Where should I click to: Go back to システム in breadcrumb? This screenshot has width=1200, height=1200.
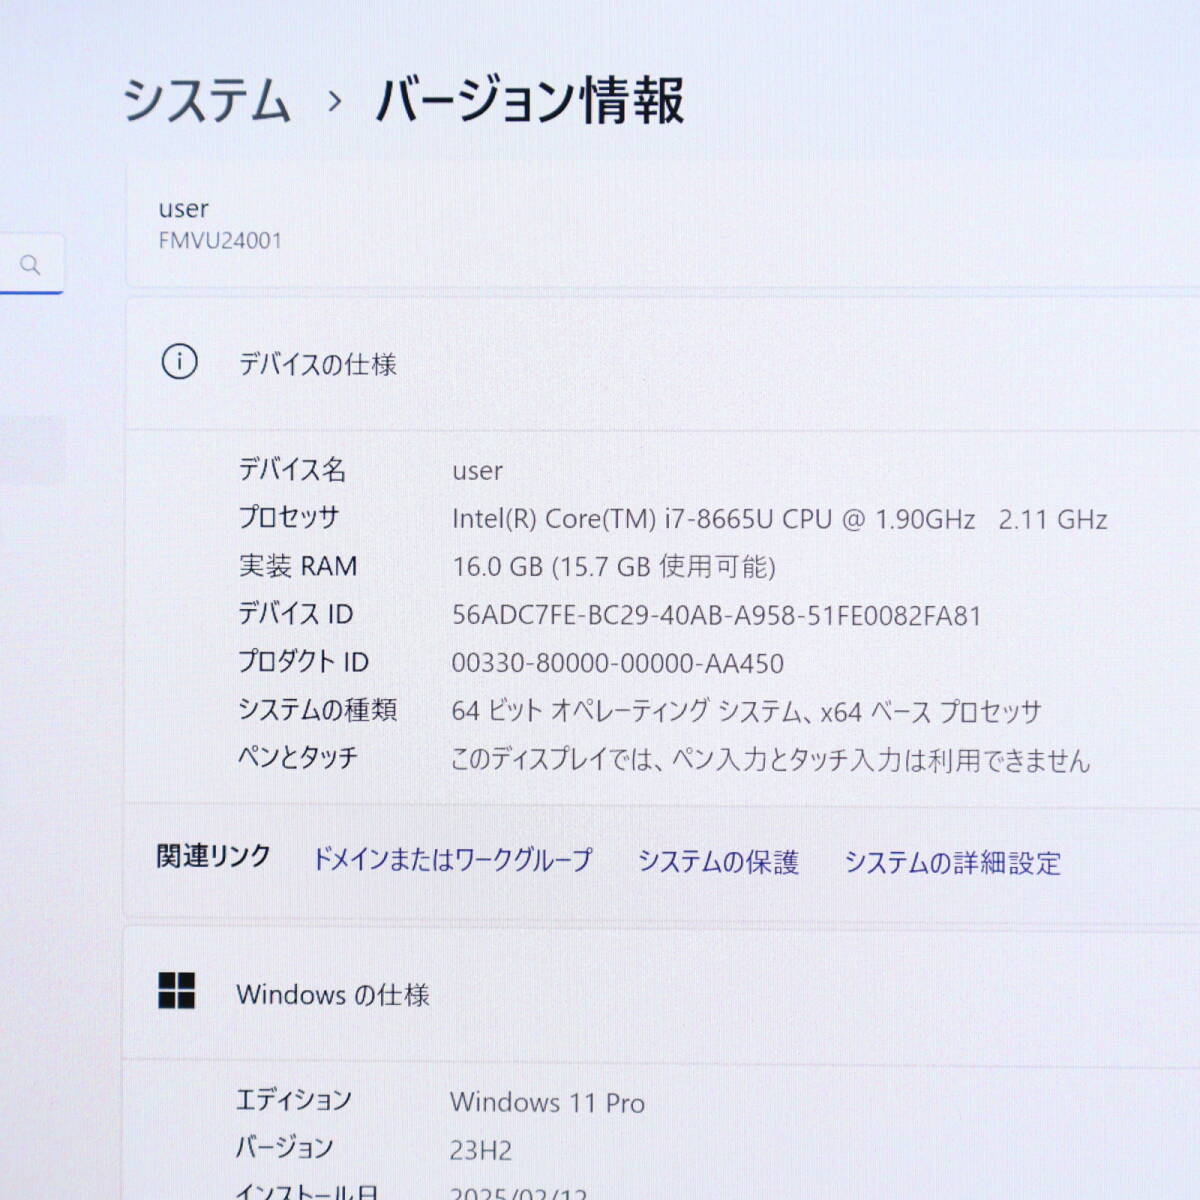point(207,101)
